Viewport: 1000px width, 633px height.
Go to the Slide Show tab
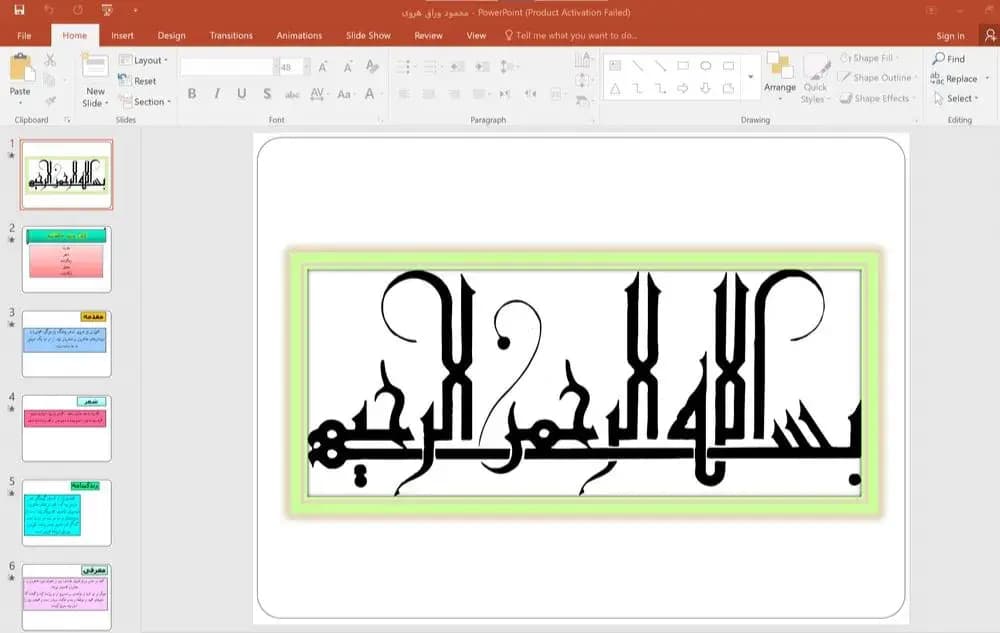368,36
